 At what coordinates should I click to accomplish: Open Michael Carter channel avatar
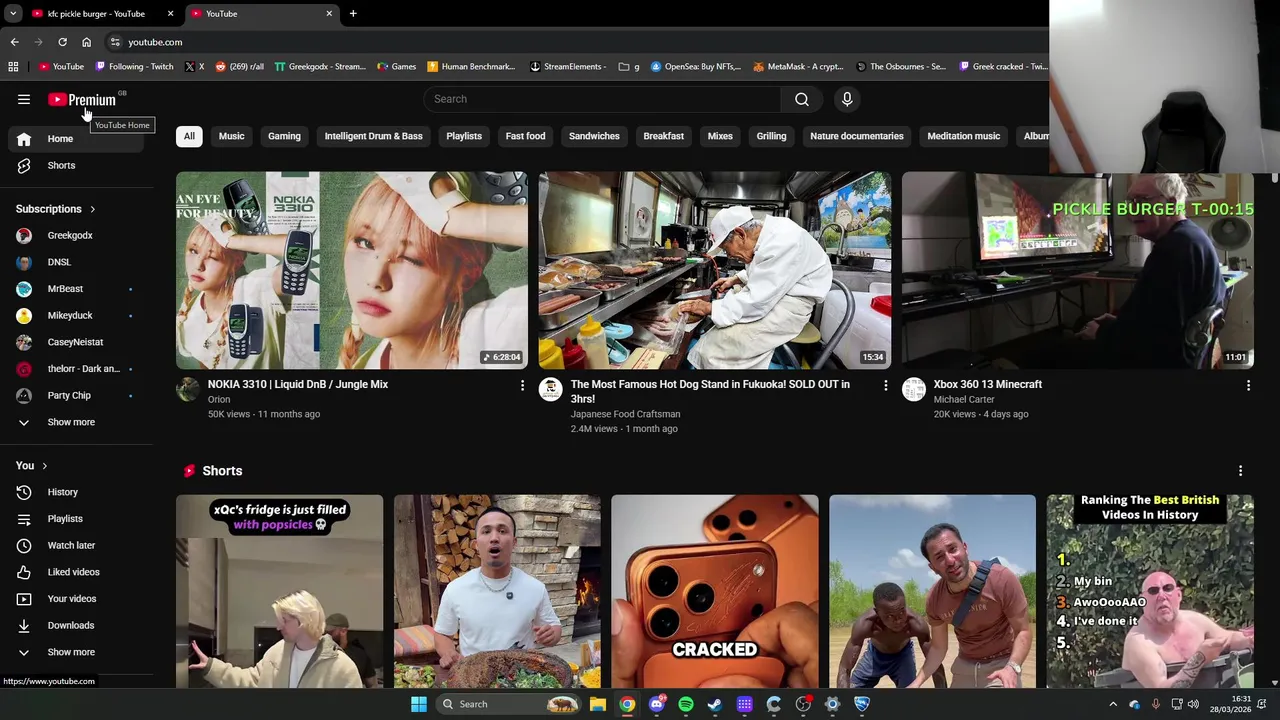point(914,389)
